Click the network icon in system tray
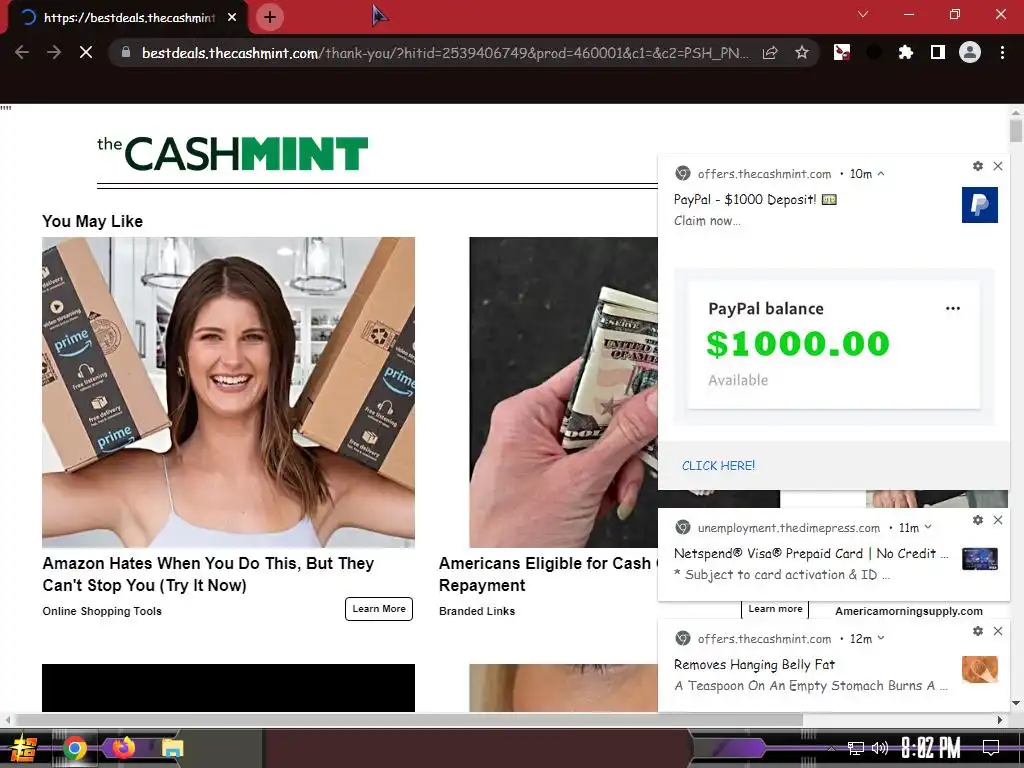1024x768 pixels. pos(855,748)
